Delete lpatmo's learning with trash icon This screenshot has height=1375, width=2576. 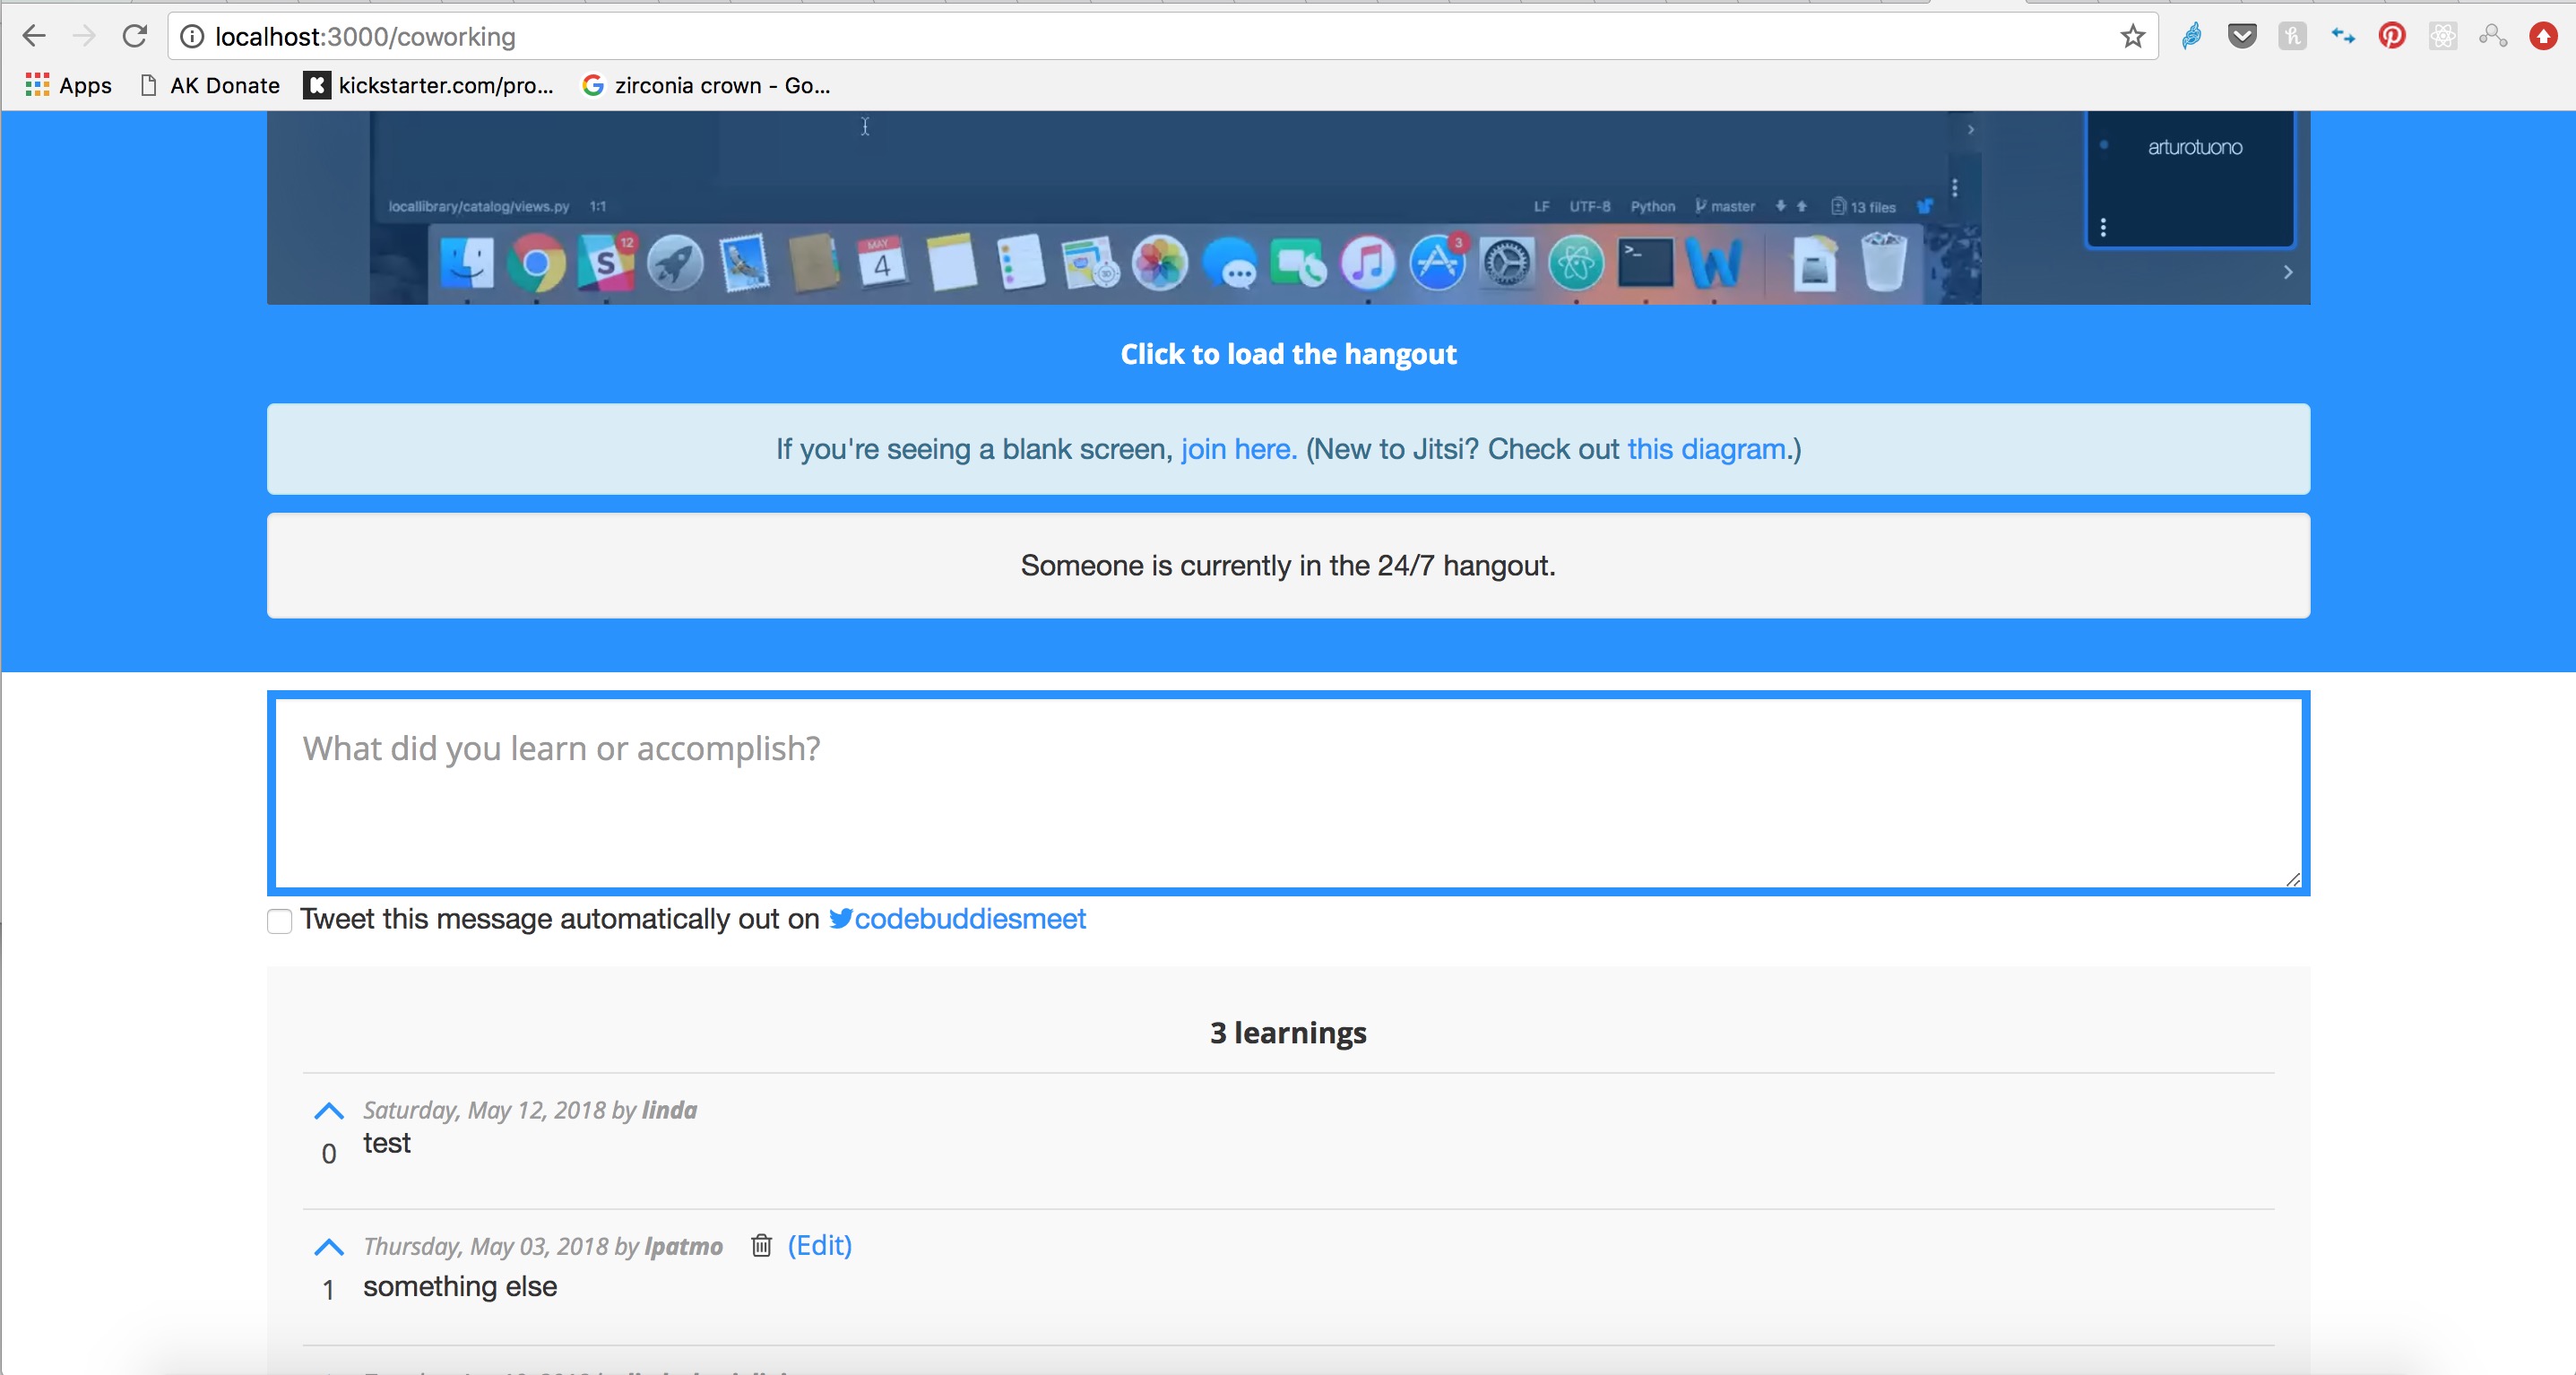click(761, 1245)
